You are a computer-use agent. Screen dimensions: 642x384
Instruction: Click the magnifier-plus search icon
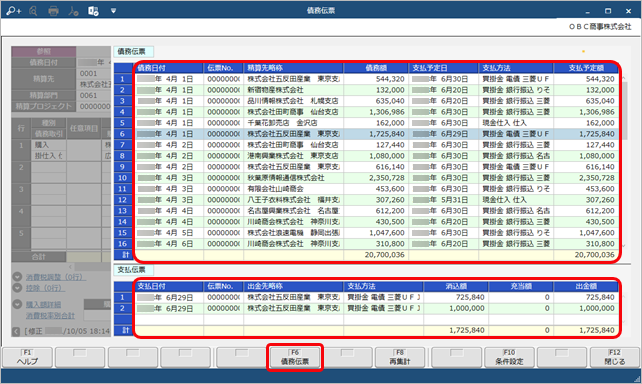pos(13,11)
